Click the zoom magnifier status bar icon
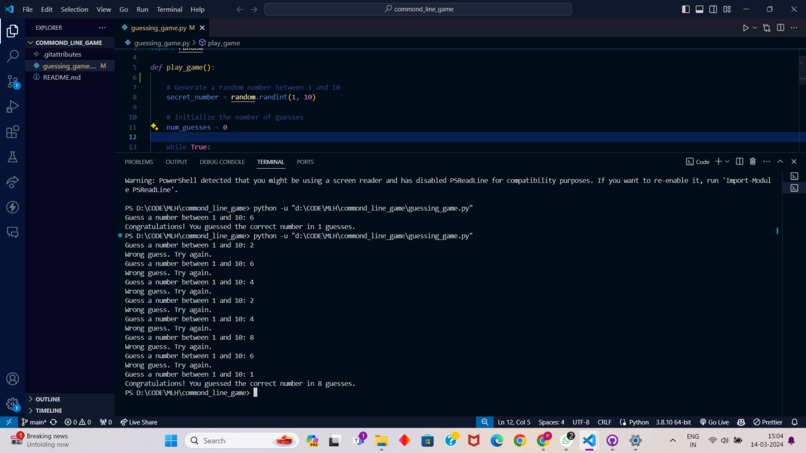This screenshot has width=806, height=453. click(x=484, y=422)
